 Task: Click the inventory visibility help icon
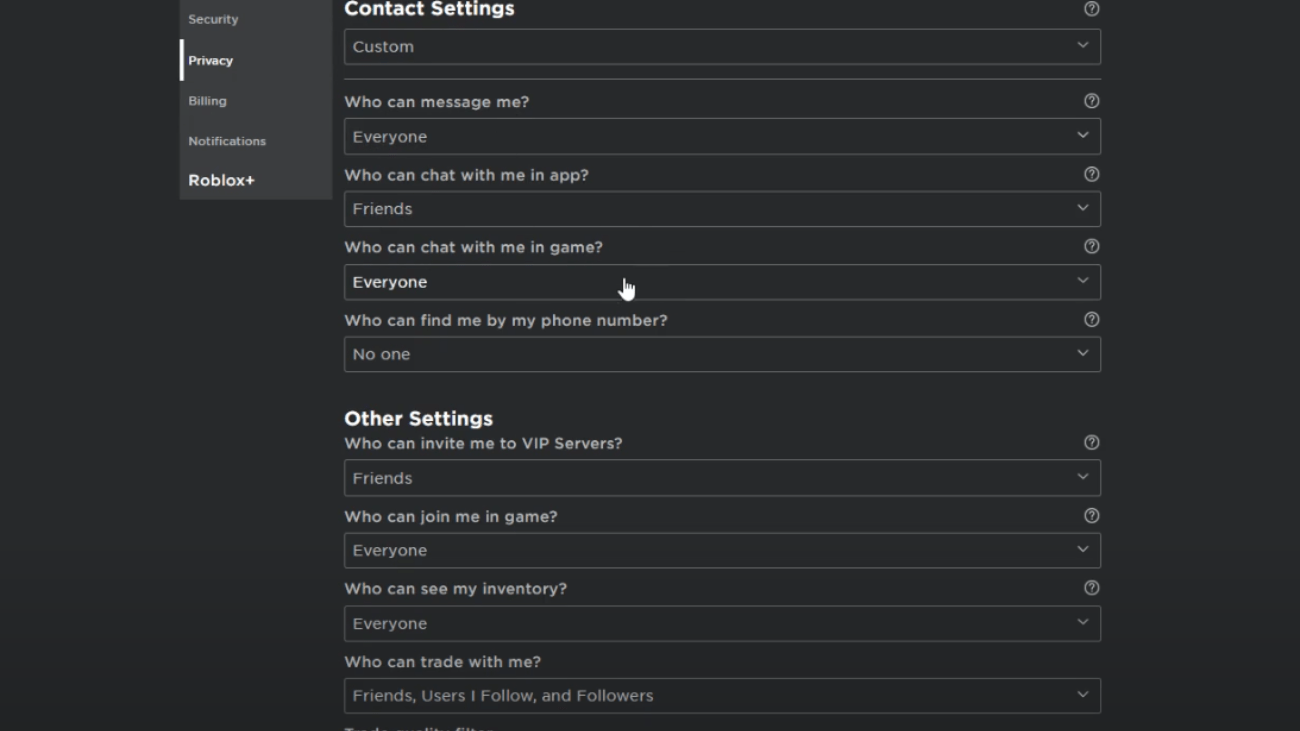click(x=1091, y=588)
